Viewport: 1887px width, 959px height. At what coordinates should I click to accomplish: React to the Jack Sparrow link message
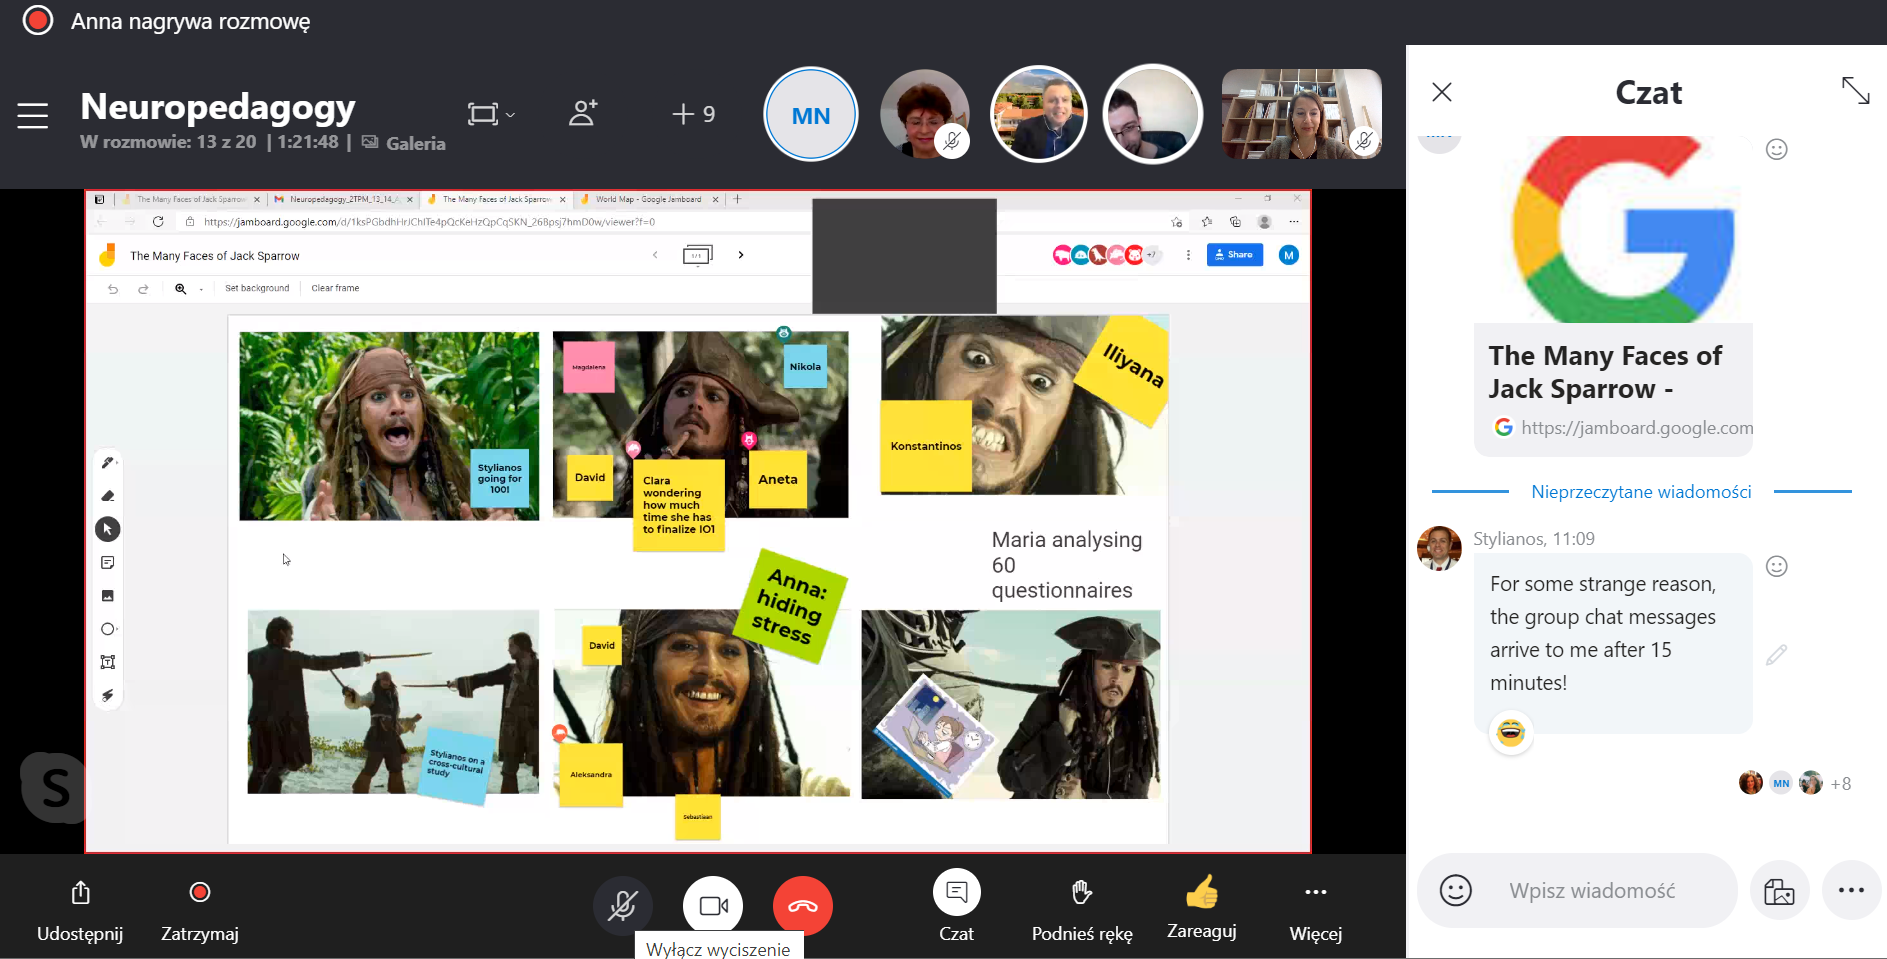point(1777,149)
